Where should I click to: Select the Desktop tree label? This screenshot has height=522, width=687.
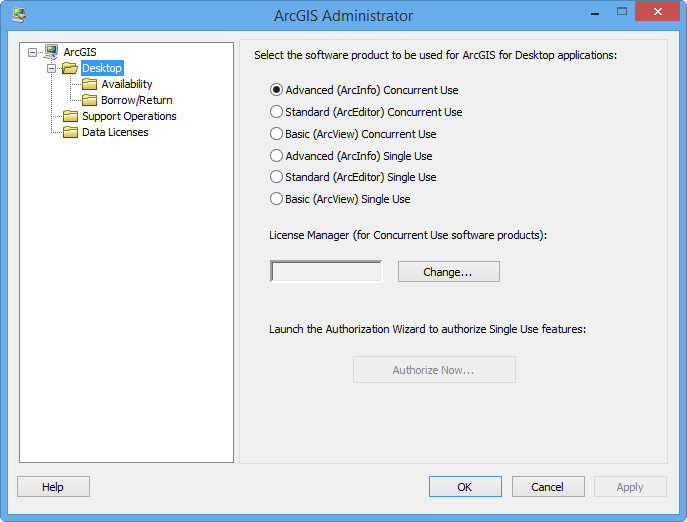pos(102,68)
